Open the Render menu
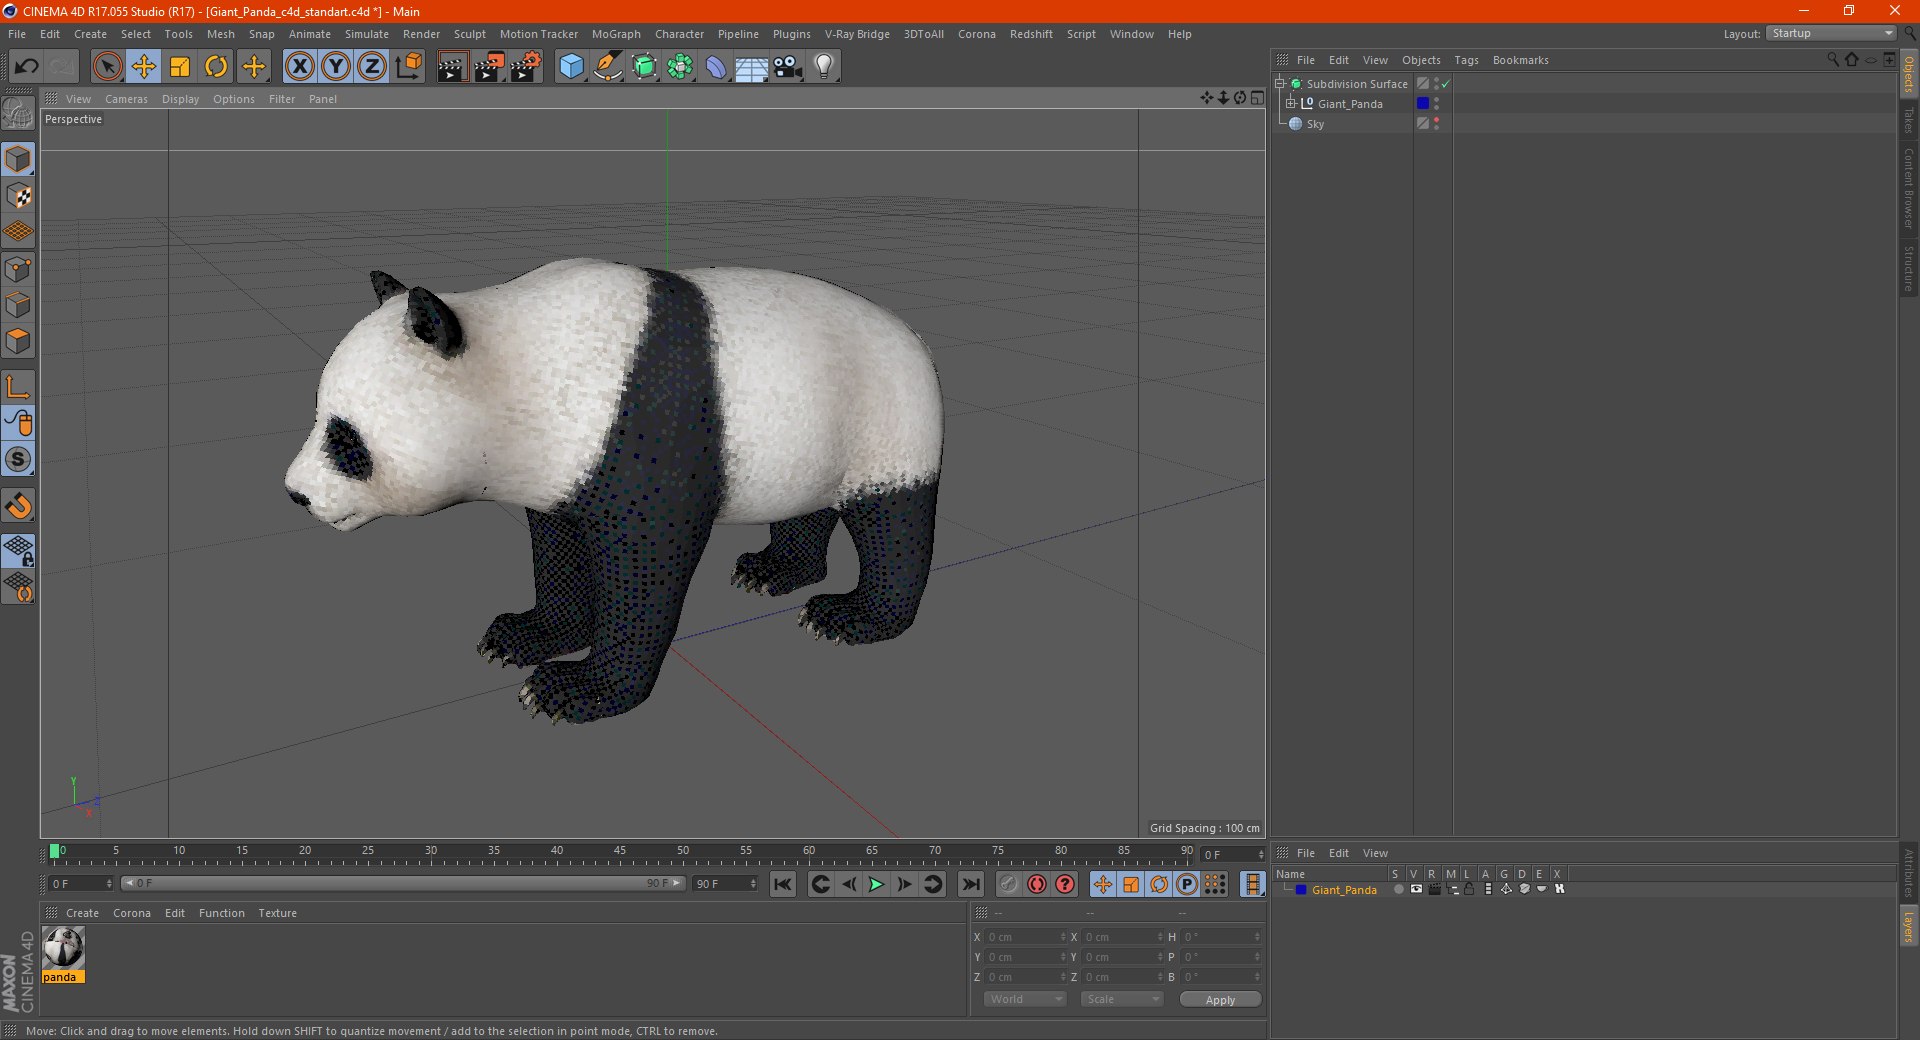This screenshot has height=1040, width=1920. point(421,34)
